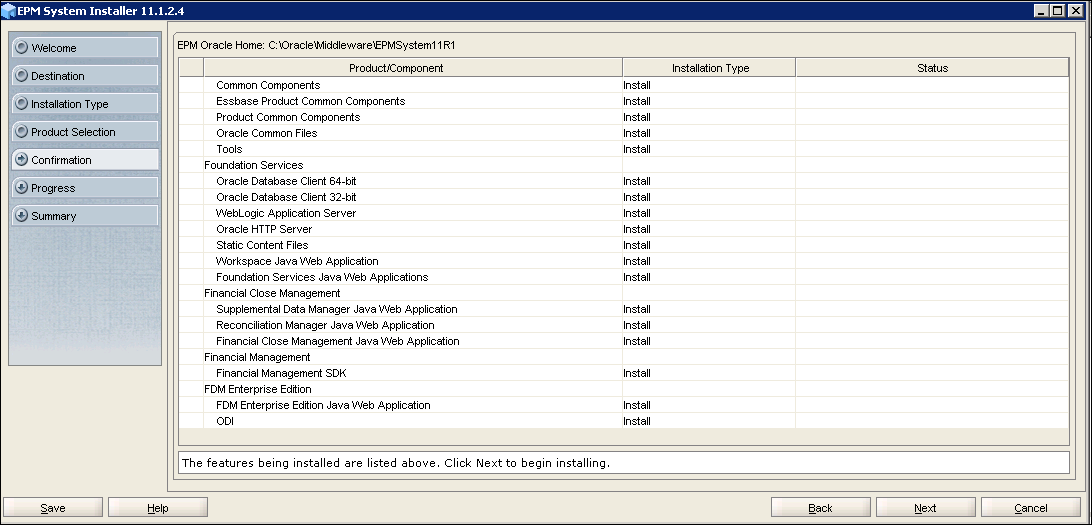Select the Static Content Files row
Screen dimensions: 1092x525
pyautogui.click(x=623, y=245)
